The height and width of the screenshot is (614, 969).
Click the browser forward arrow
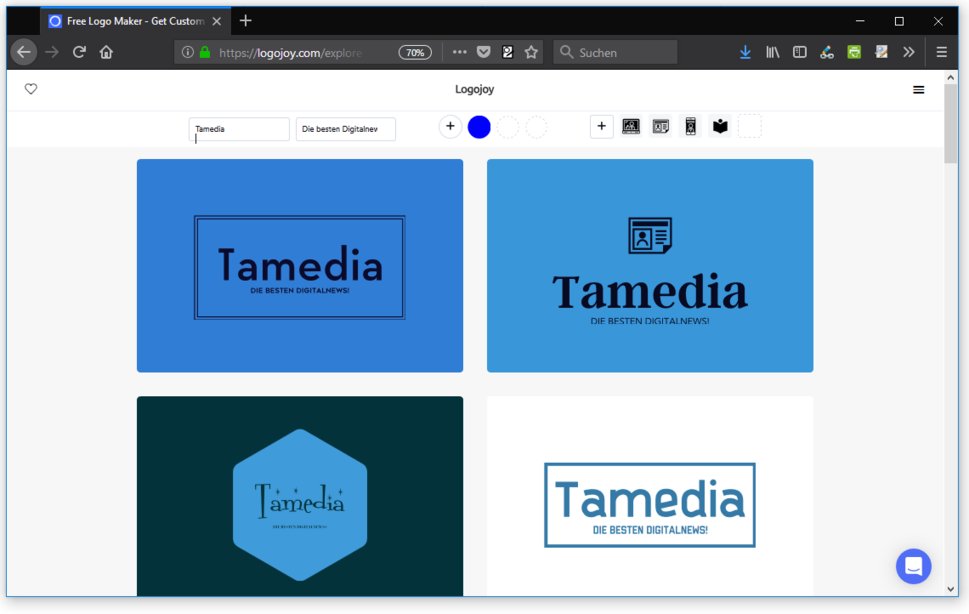click(x=52, y=53)
